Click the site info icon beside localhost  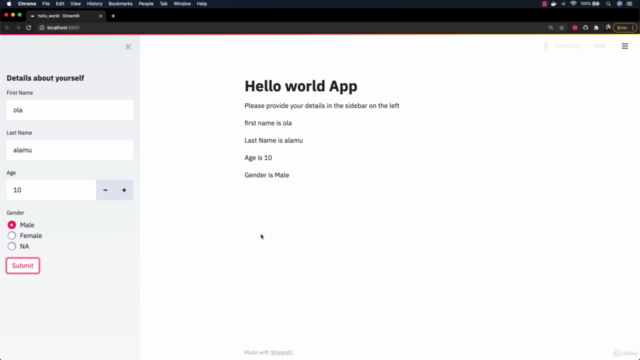point(42,28)
